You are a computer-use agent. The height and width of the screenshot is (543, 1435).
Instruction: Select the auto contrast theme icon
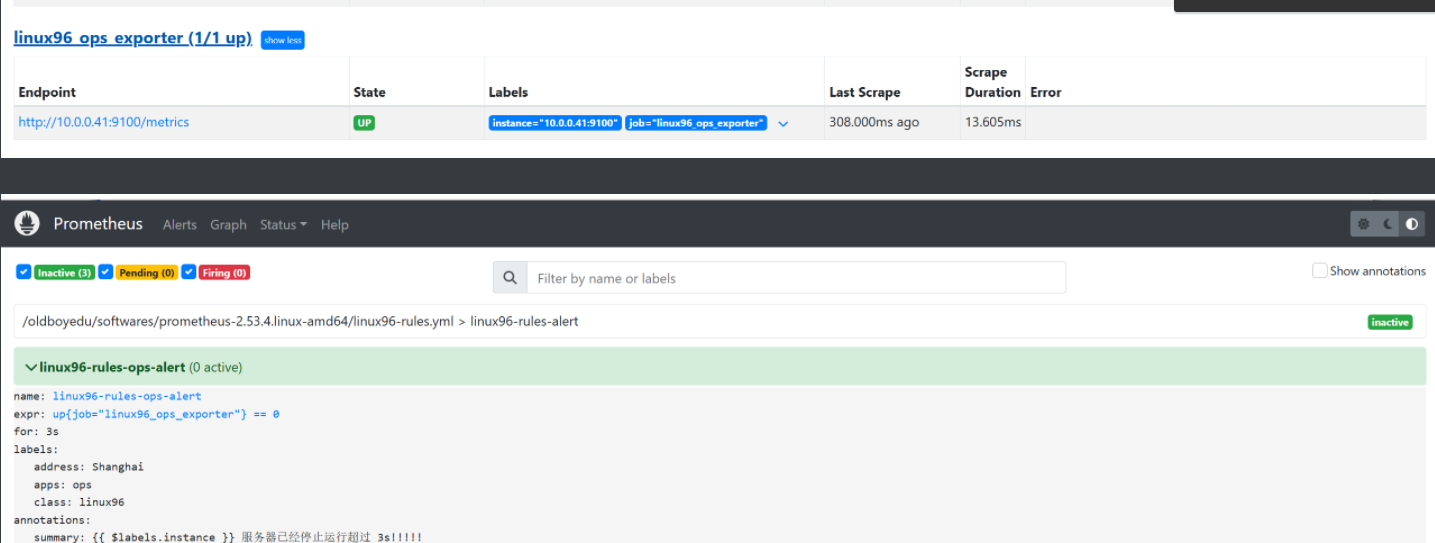(x=1412, y=224)
